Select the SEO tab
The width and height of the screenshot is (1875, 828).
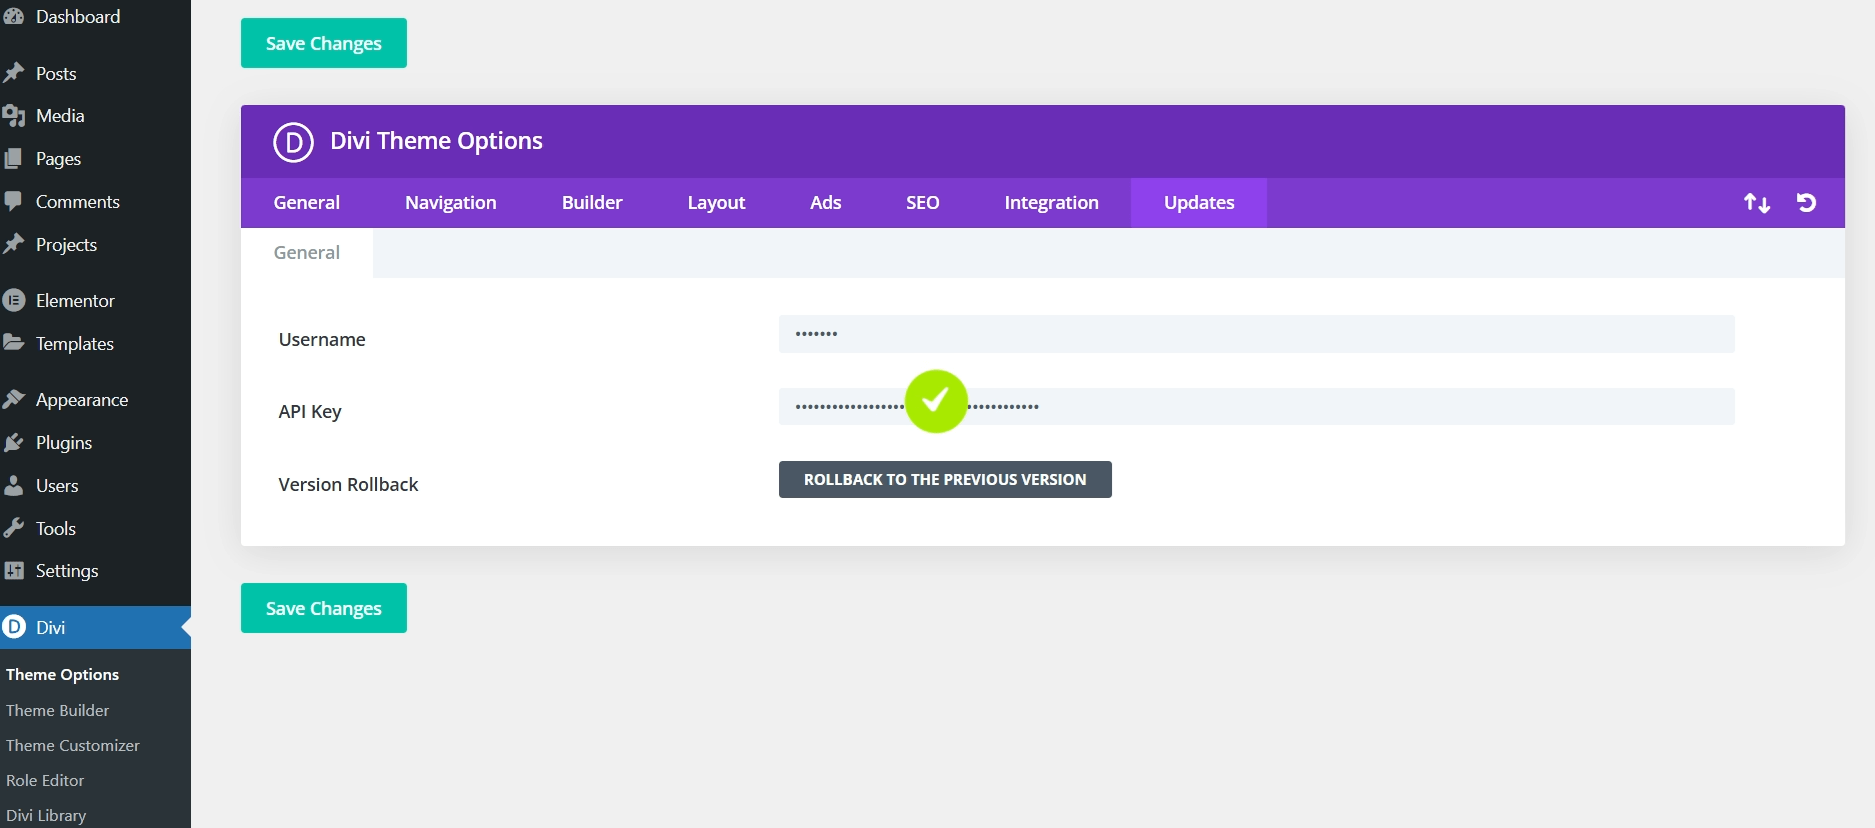point(922,203)
